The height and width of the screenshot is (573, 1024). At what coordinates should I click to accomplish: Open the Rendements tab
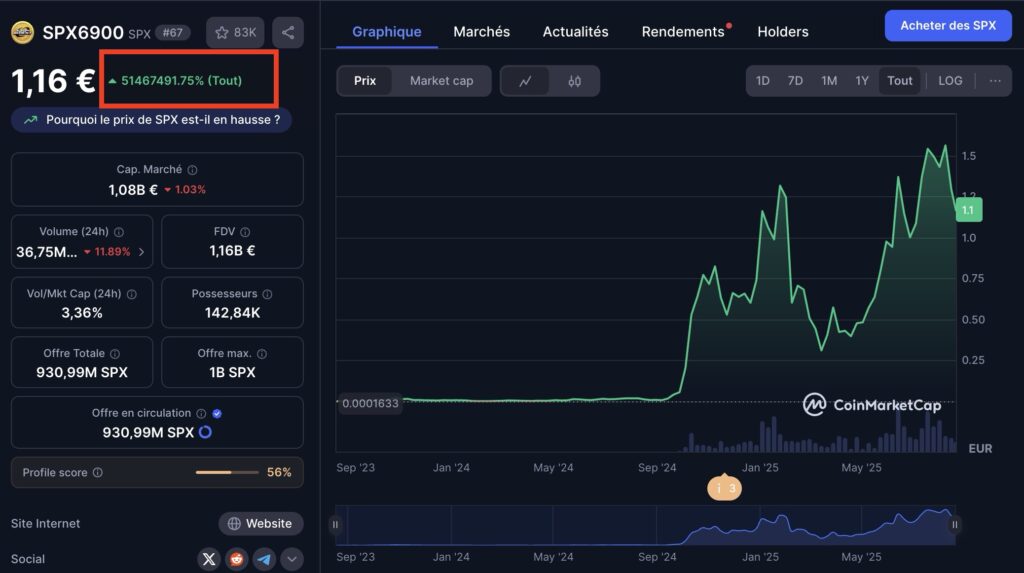(x=683, y=31)
